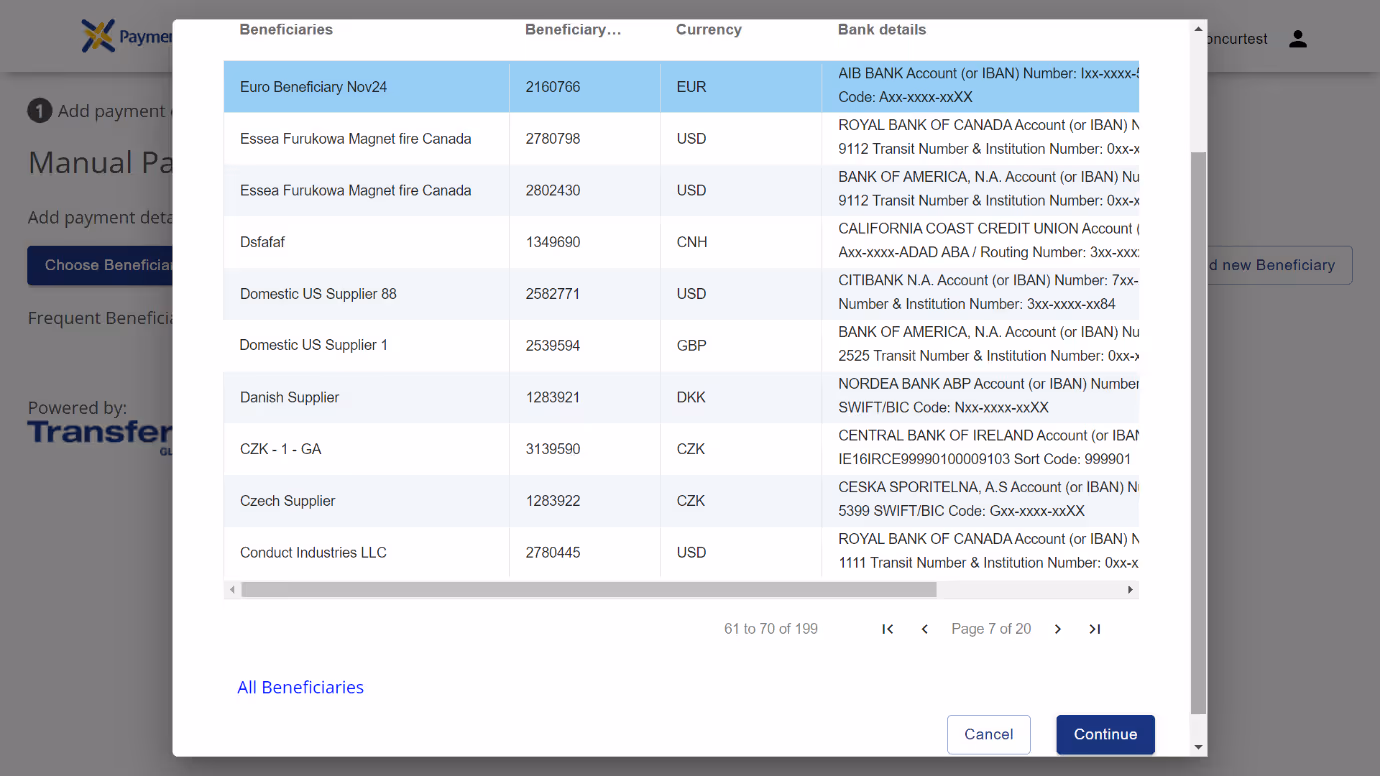Sort by Currency column header
Viewport: 1380px width, 776px height.
709,30
